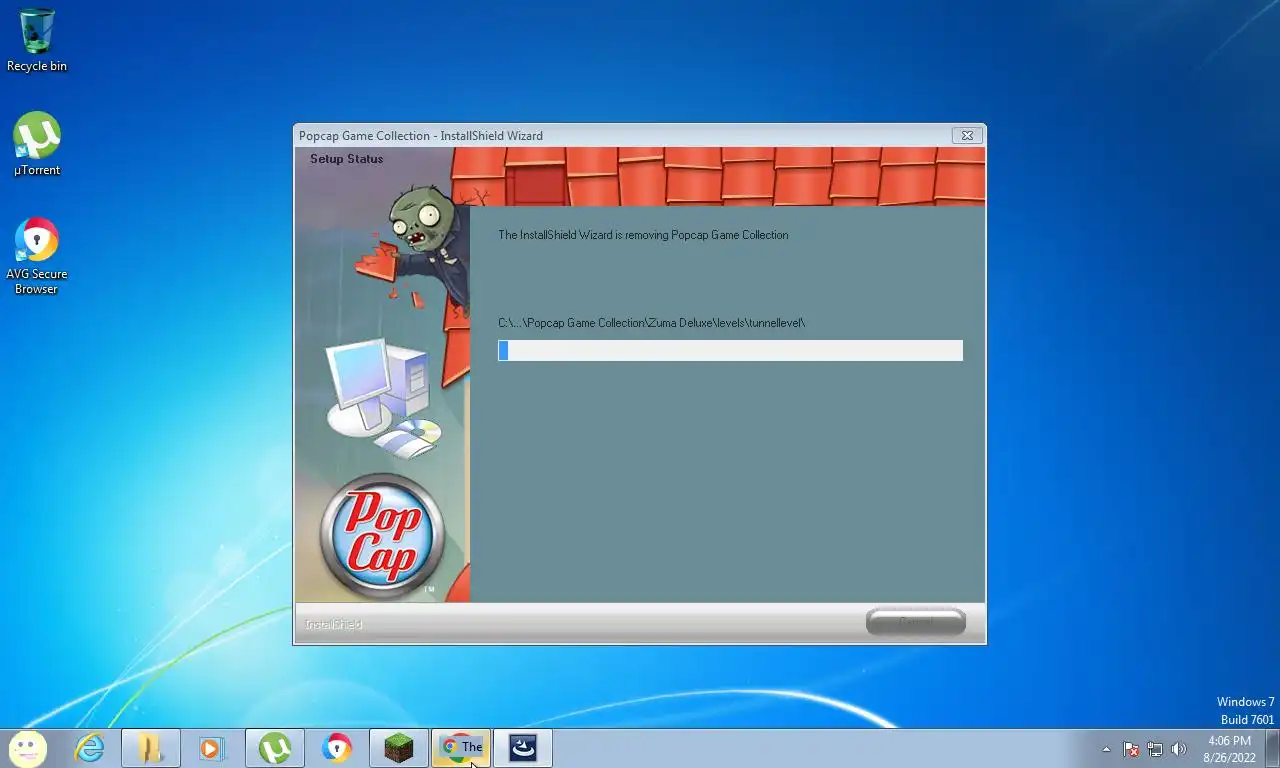The width and height of the screenshot is (1280, 768).
Task: Click the 'removing Popcap Game Collection' message
Action: pos(643,235)
